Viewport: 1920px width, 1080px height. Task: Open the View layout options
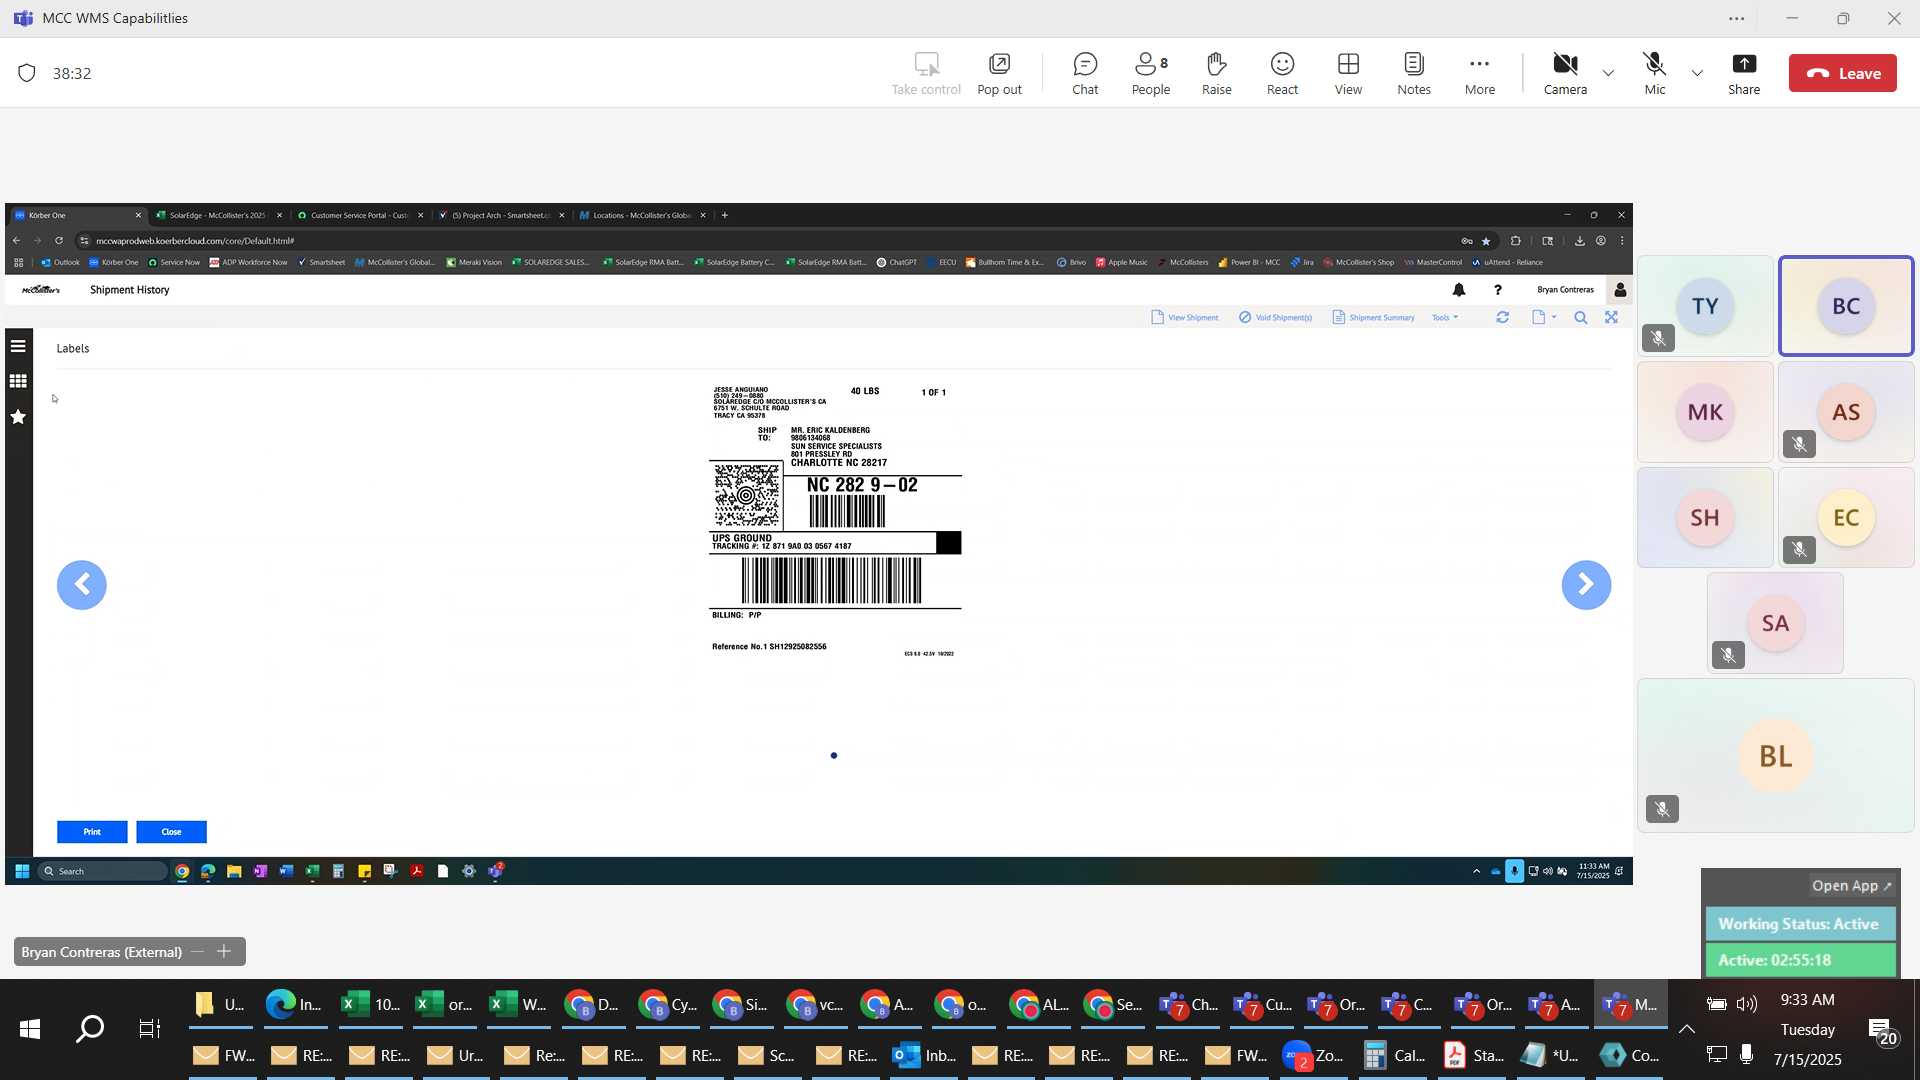click(1348, 74)
